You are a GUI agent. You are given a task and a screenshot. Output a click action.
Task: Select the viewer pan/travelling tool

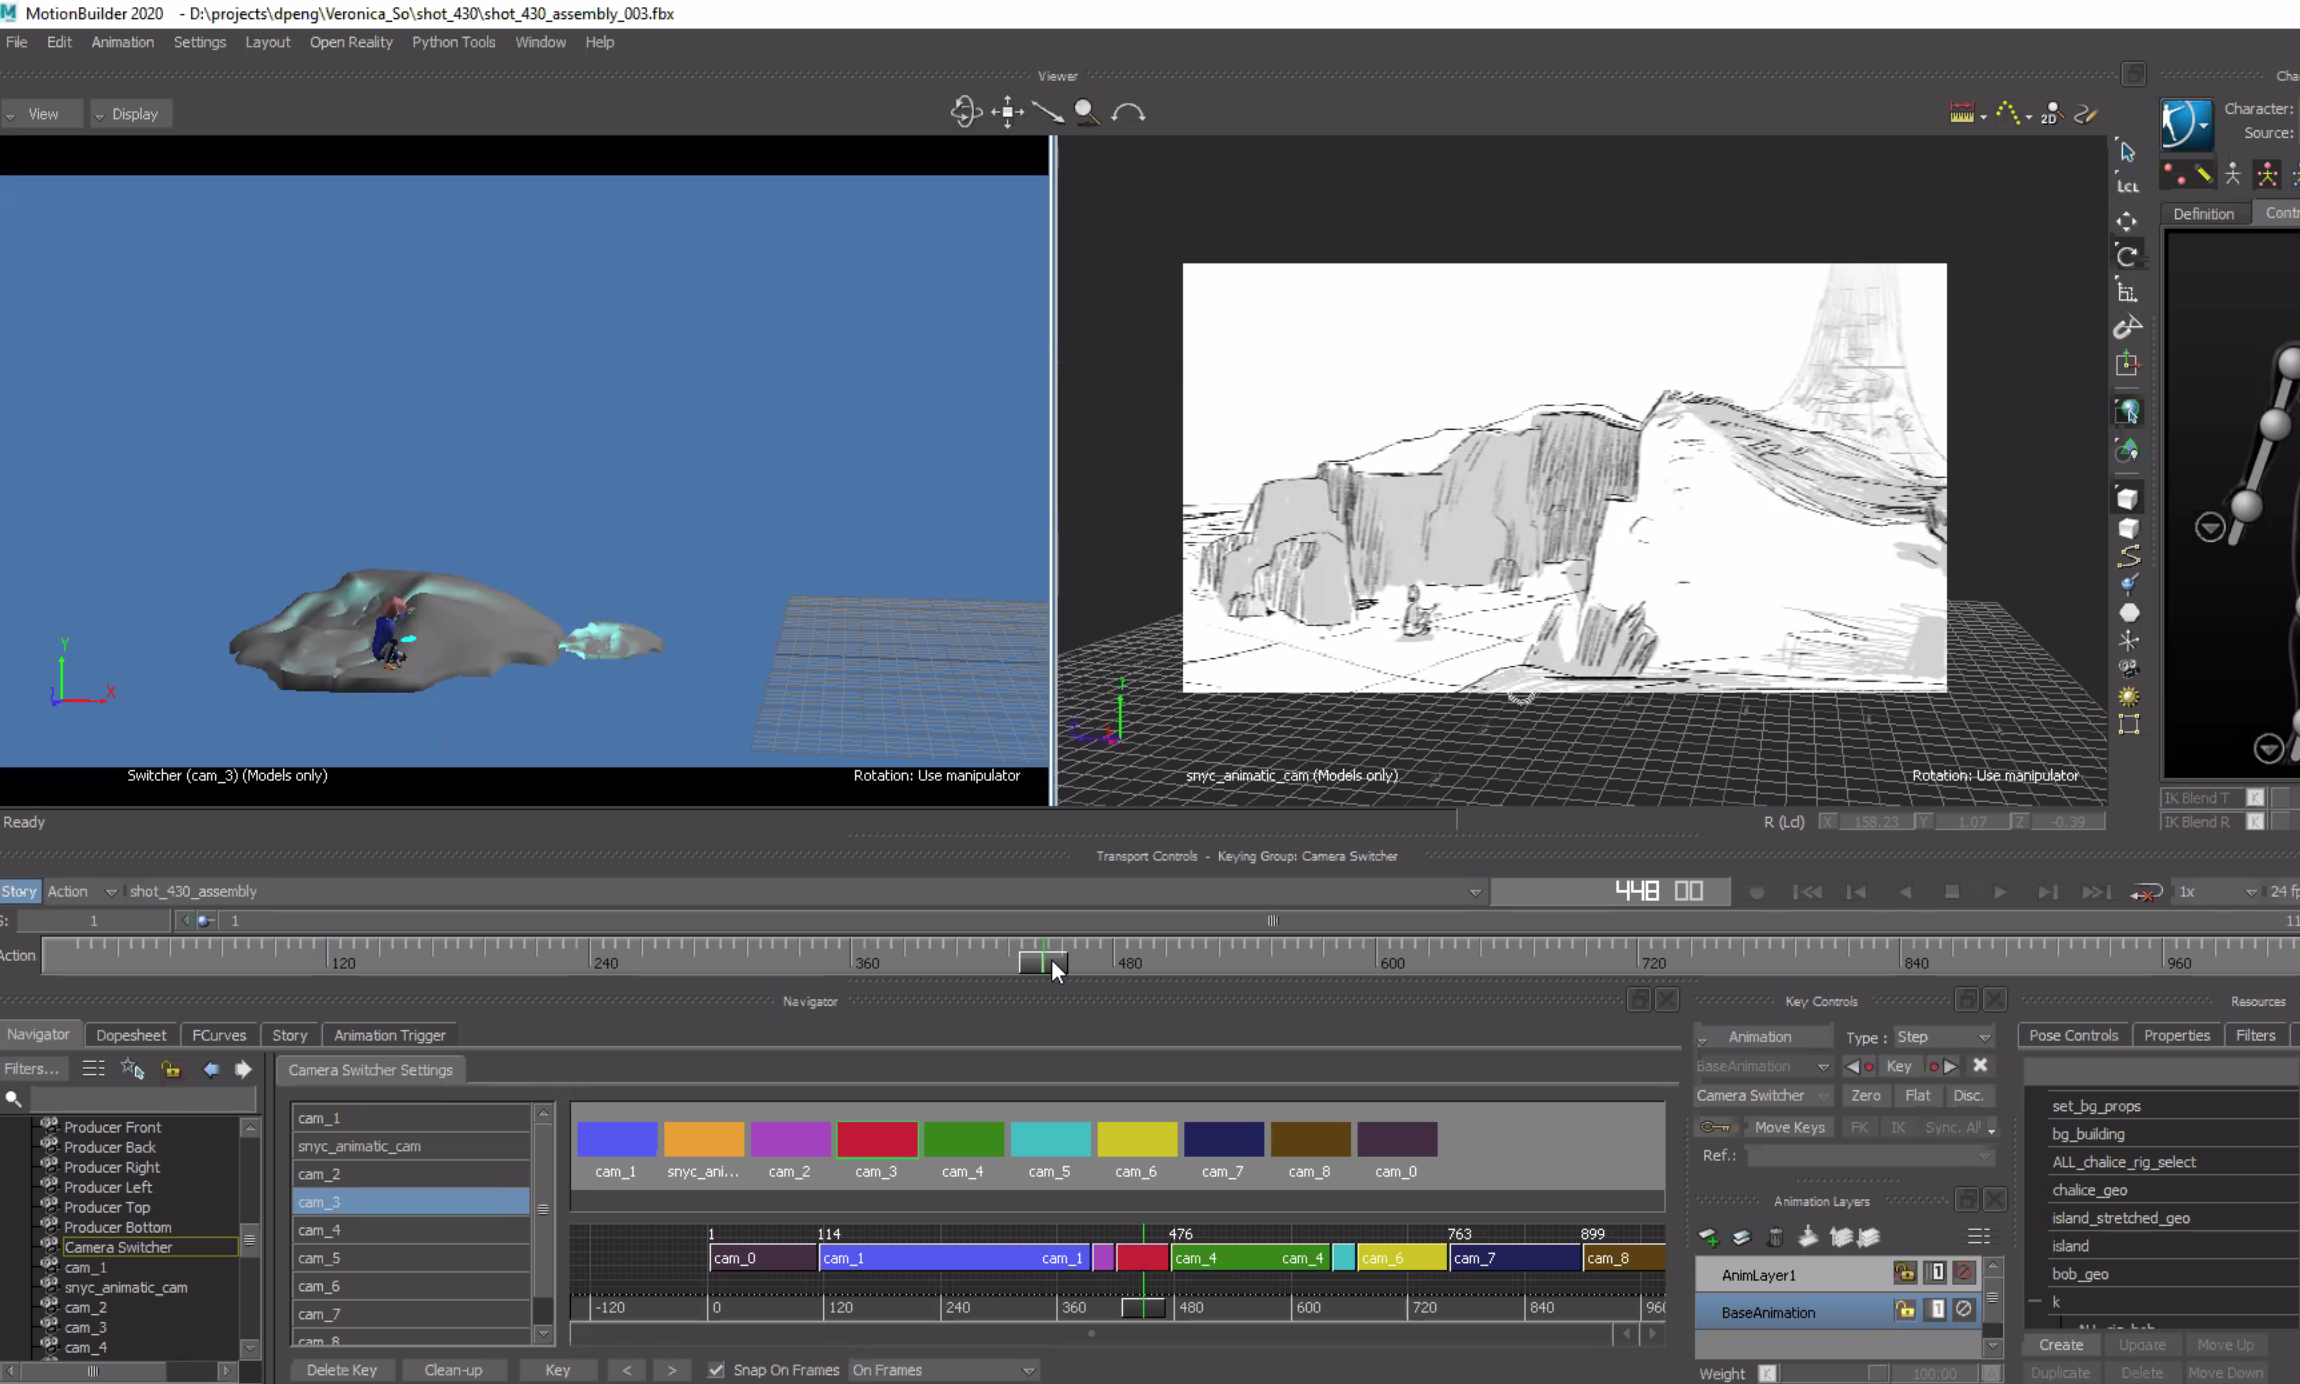point(1007,112)
